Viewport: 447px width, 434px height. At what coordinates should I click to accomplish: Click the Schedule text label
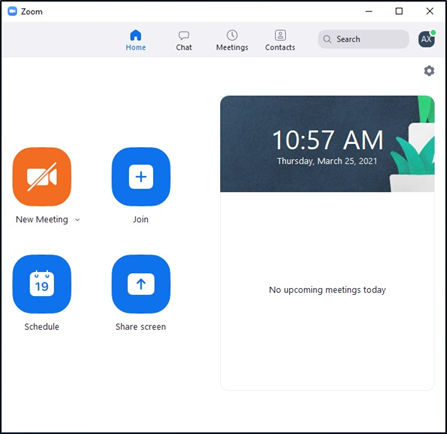pyautogui.click(x=42, y=327)
